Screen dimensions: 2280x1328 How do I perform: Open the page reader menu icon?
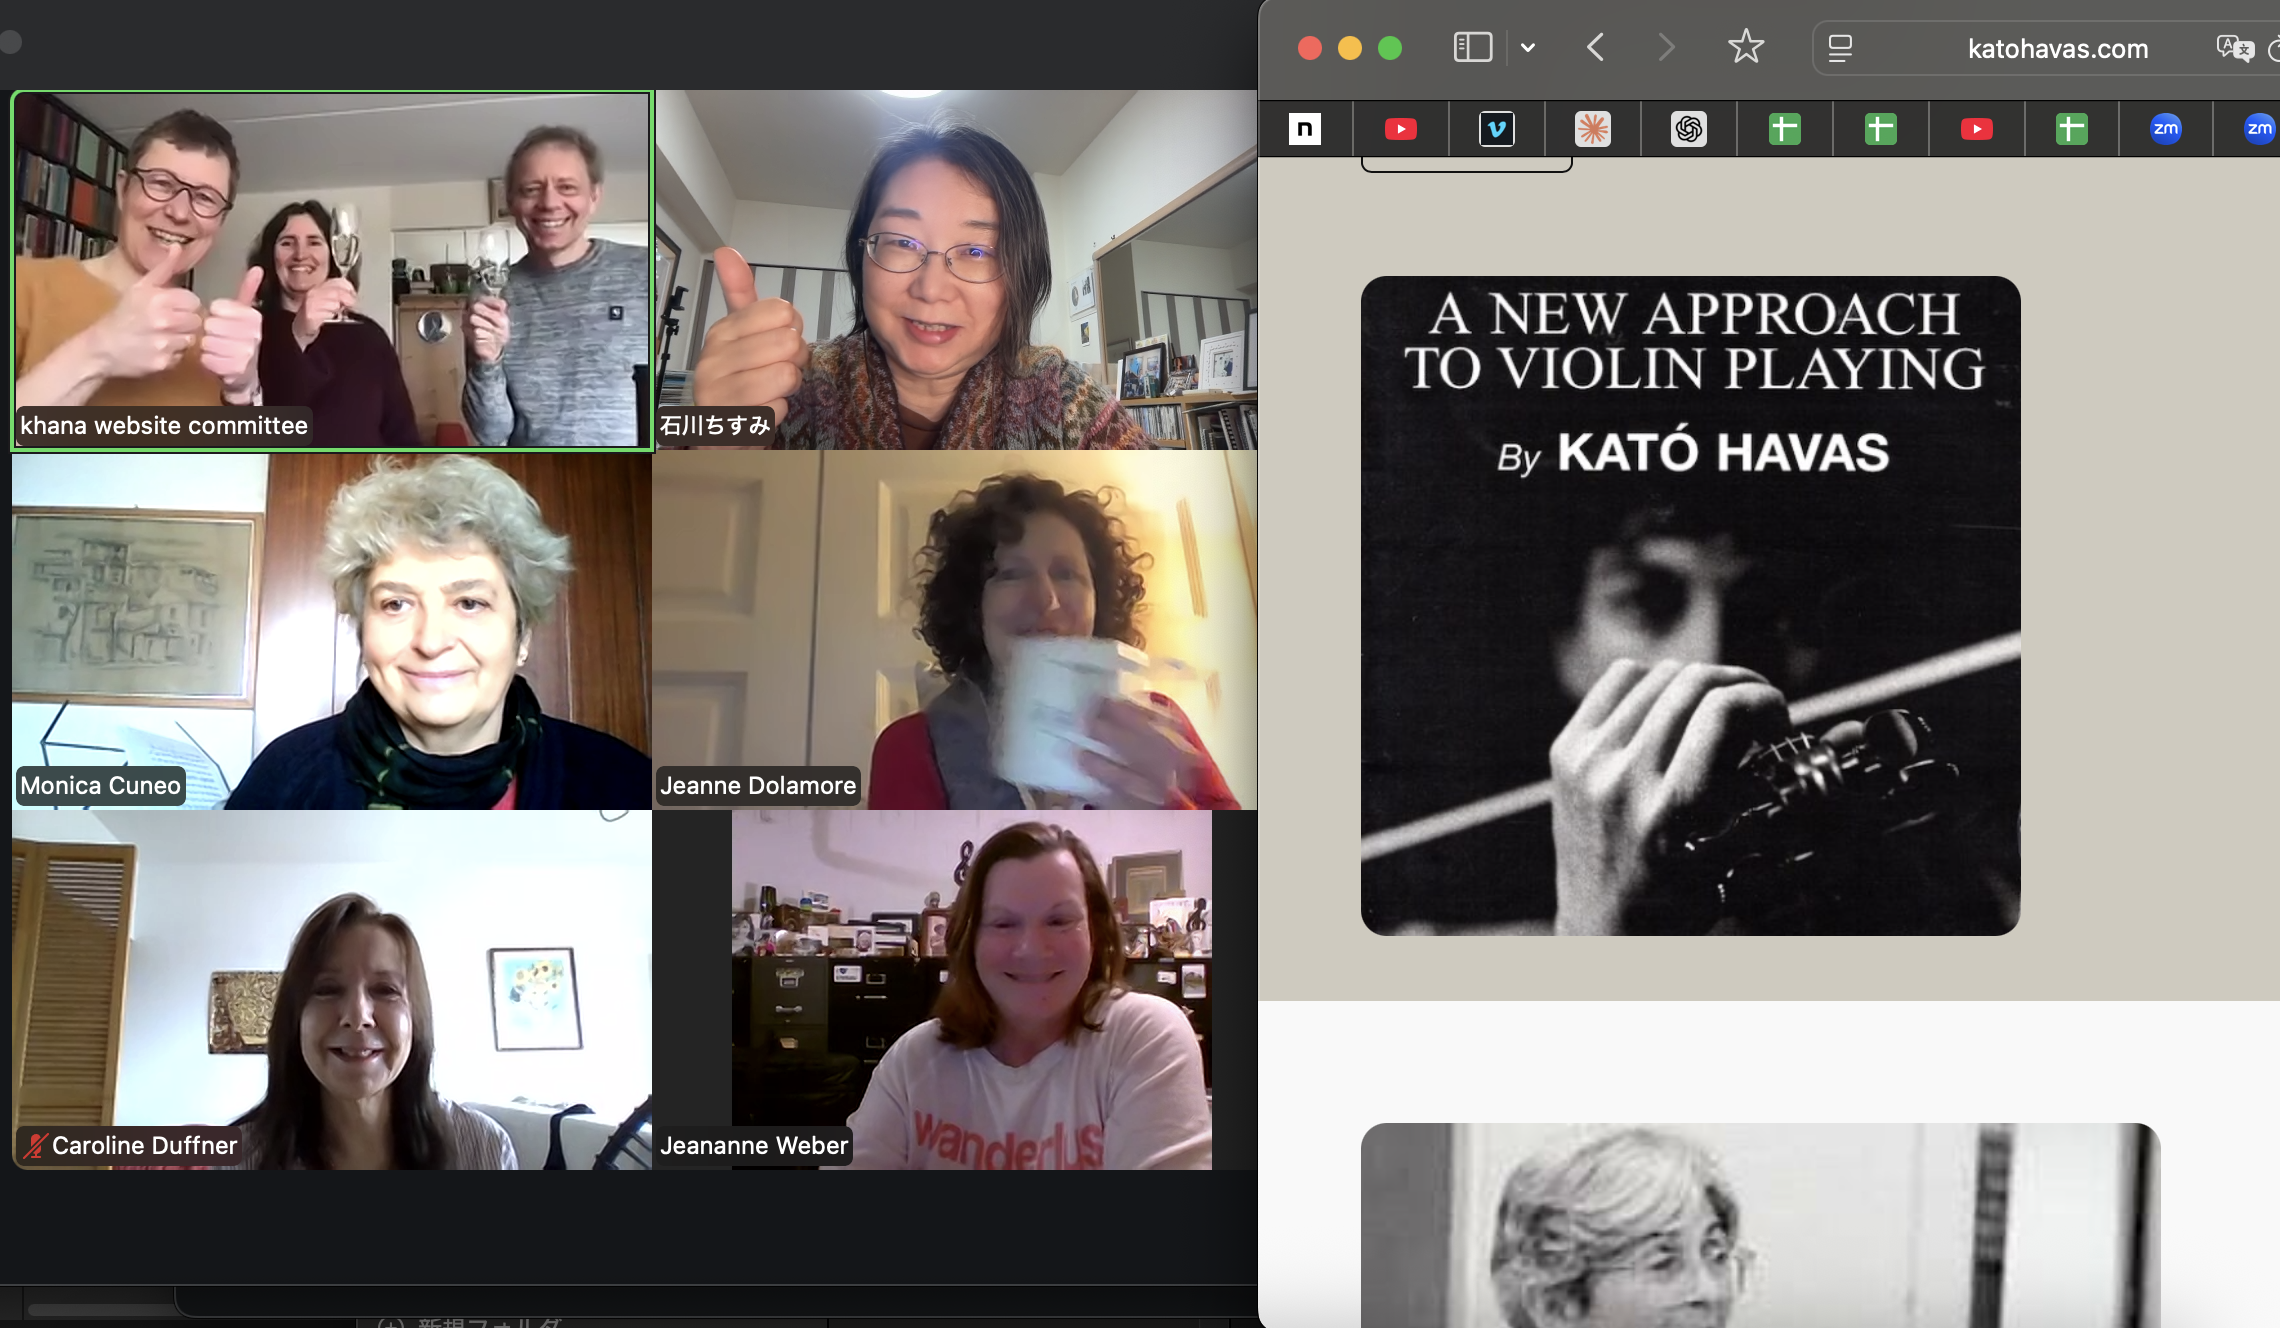[x=1840, y=48]
